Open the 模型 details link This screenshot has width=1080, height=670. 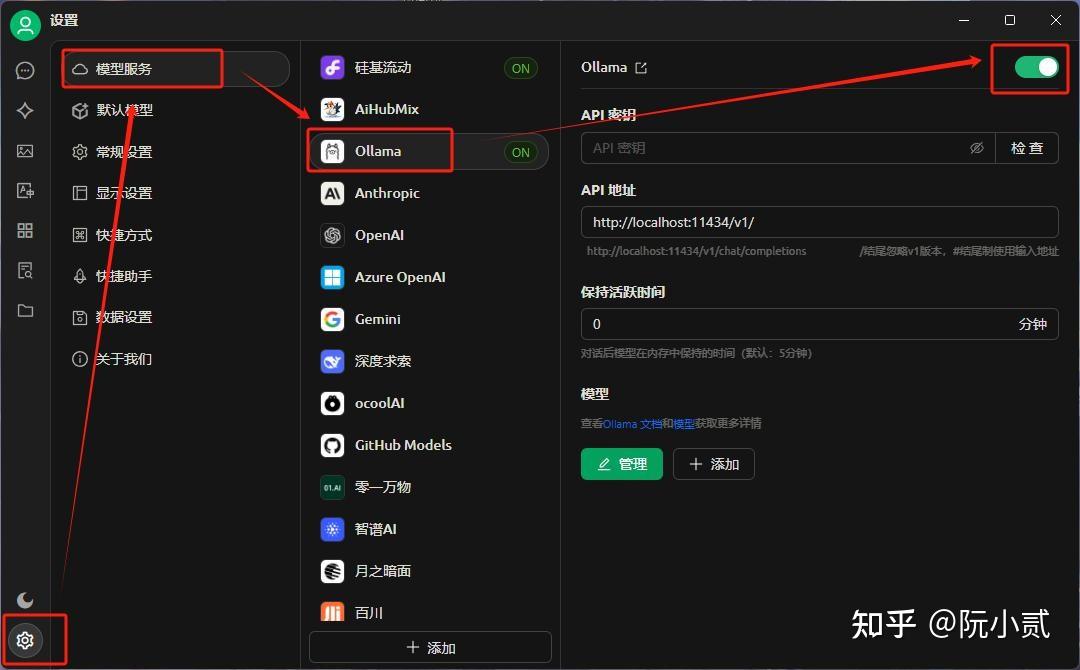click(684, 423)
